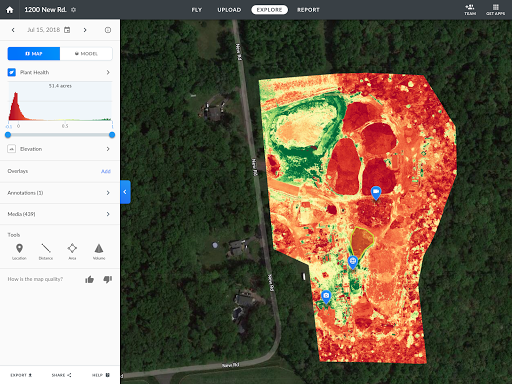Click the EXPORT button
The width and height of the screenshot is (512, 384).
coord(21,375)
